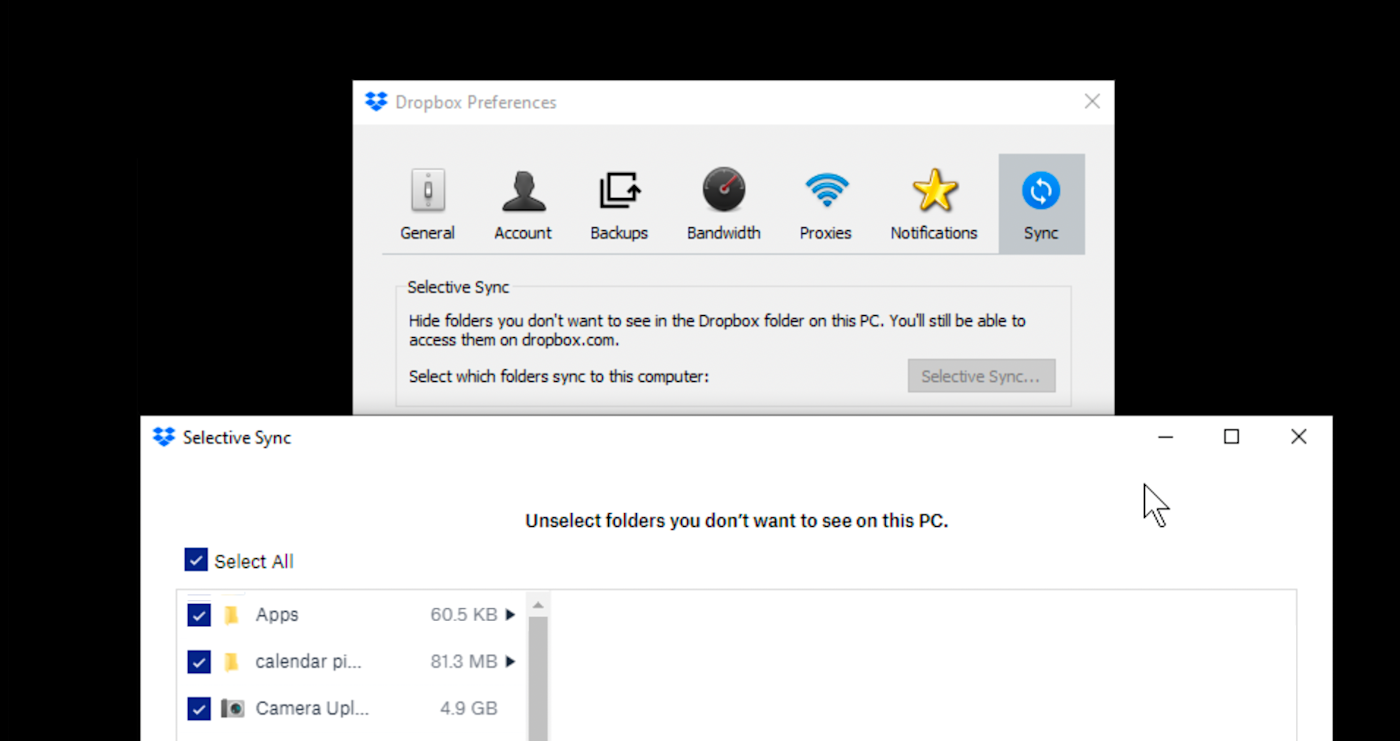Expand the Apps folder arrow
Viewport: 1400px width, 741px height.
(510, 615)
